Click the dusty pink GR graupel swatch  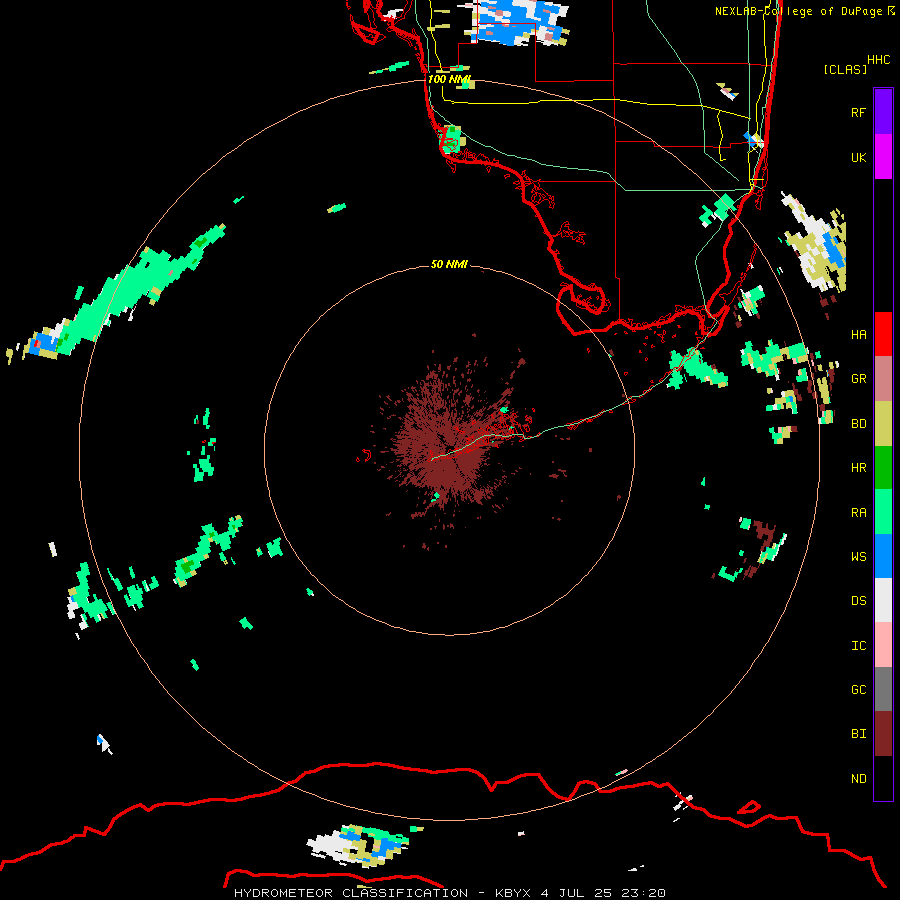coord(883,378)
